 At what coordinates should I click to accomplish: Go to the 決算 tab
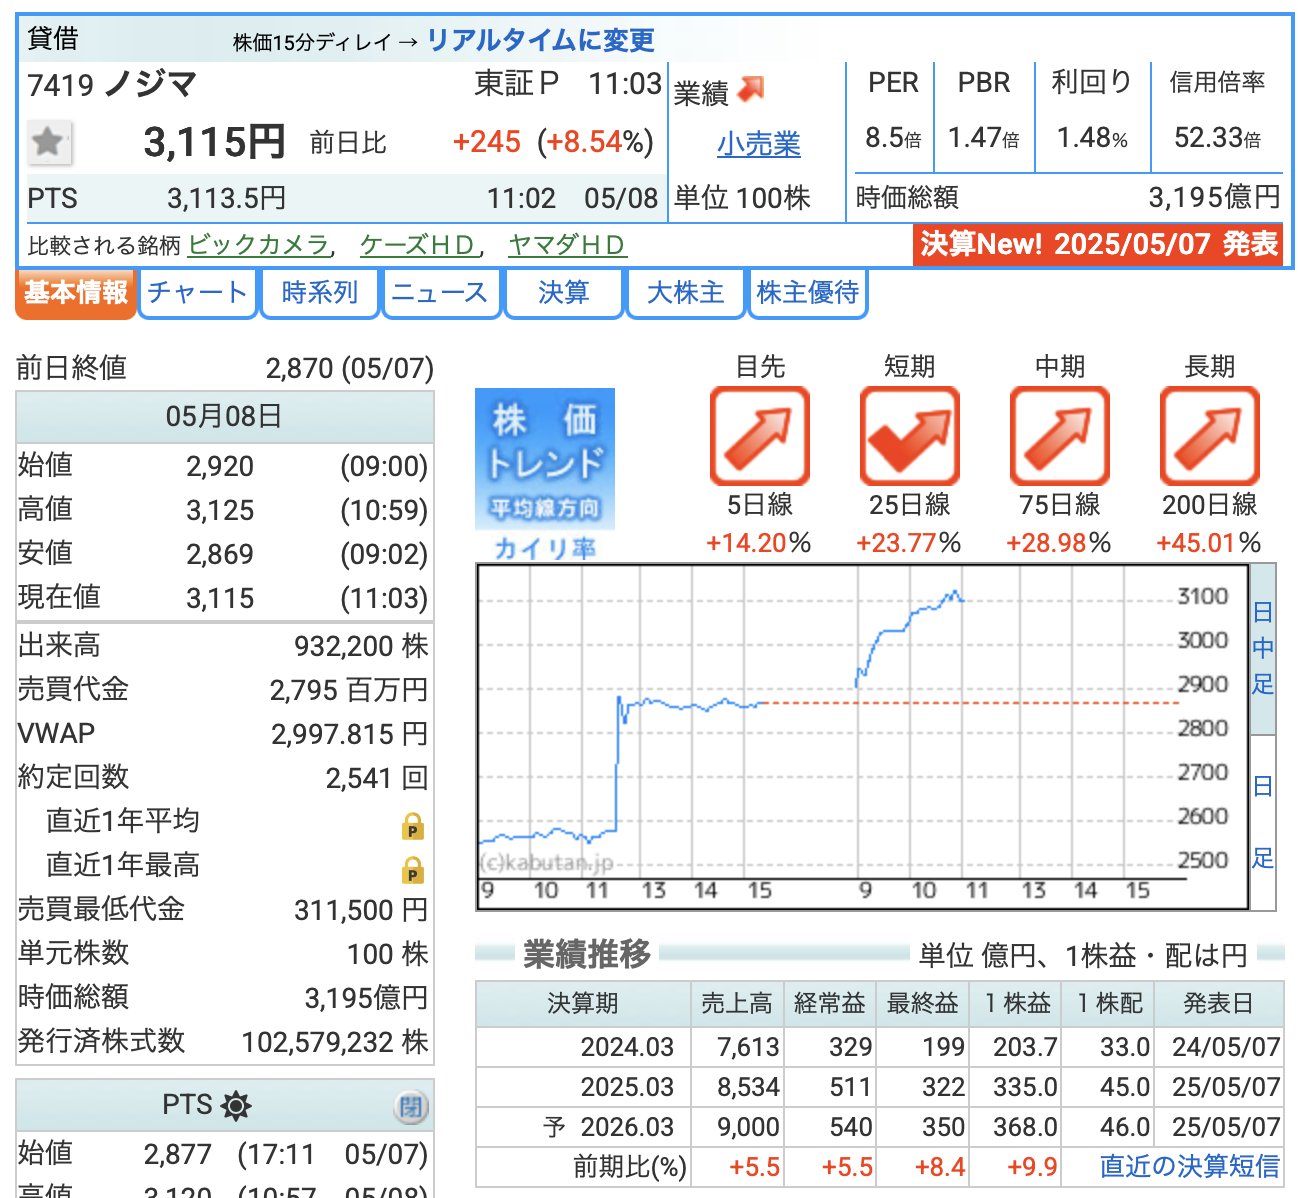click(x=564, y=293)
